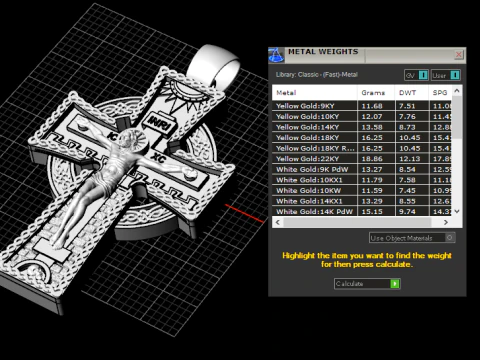Image resolution: width=480 pixels, height=360 pixels.
Task: Click the vertical scrollbar thumb
Action: click(457, 117)
